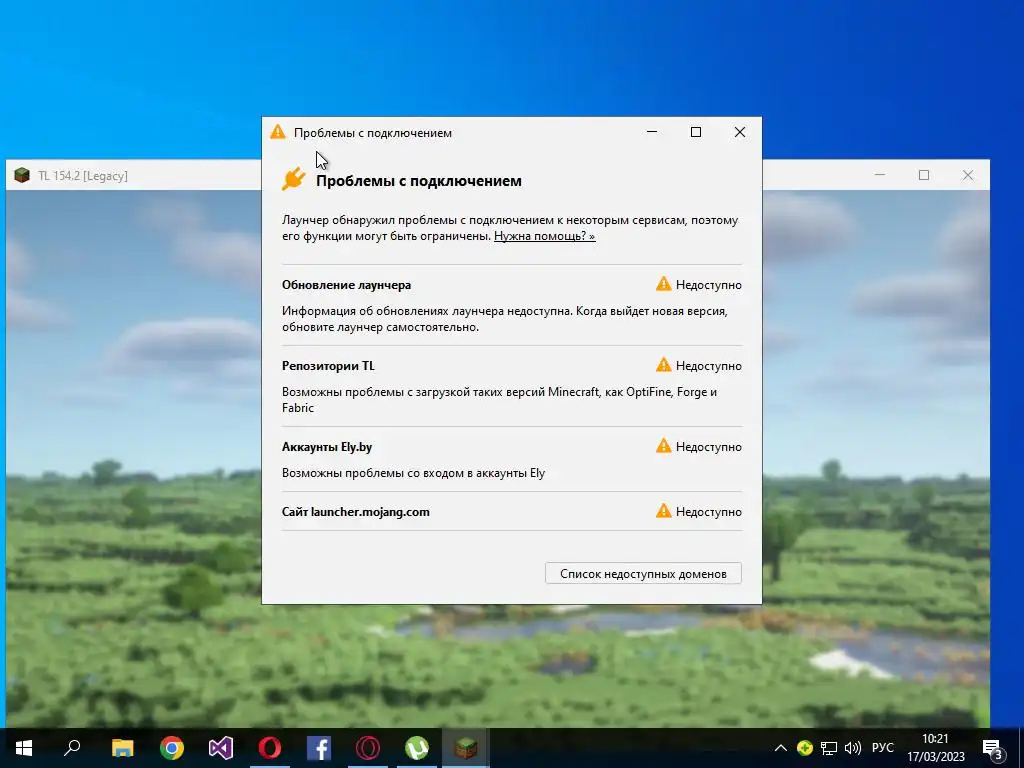Image resolution: width=1024 pixels, height=768 pixels.
Task: Launch Google Chrome from taskbar
Action: pyautogui.click(x=172, y=748)
